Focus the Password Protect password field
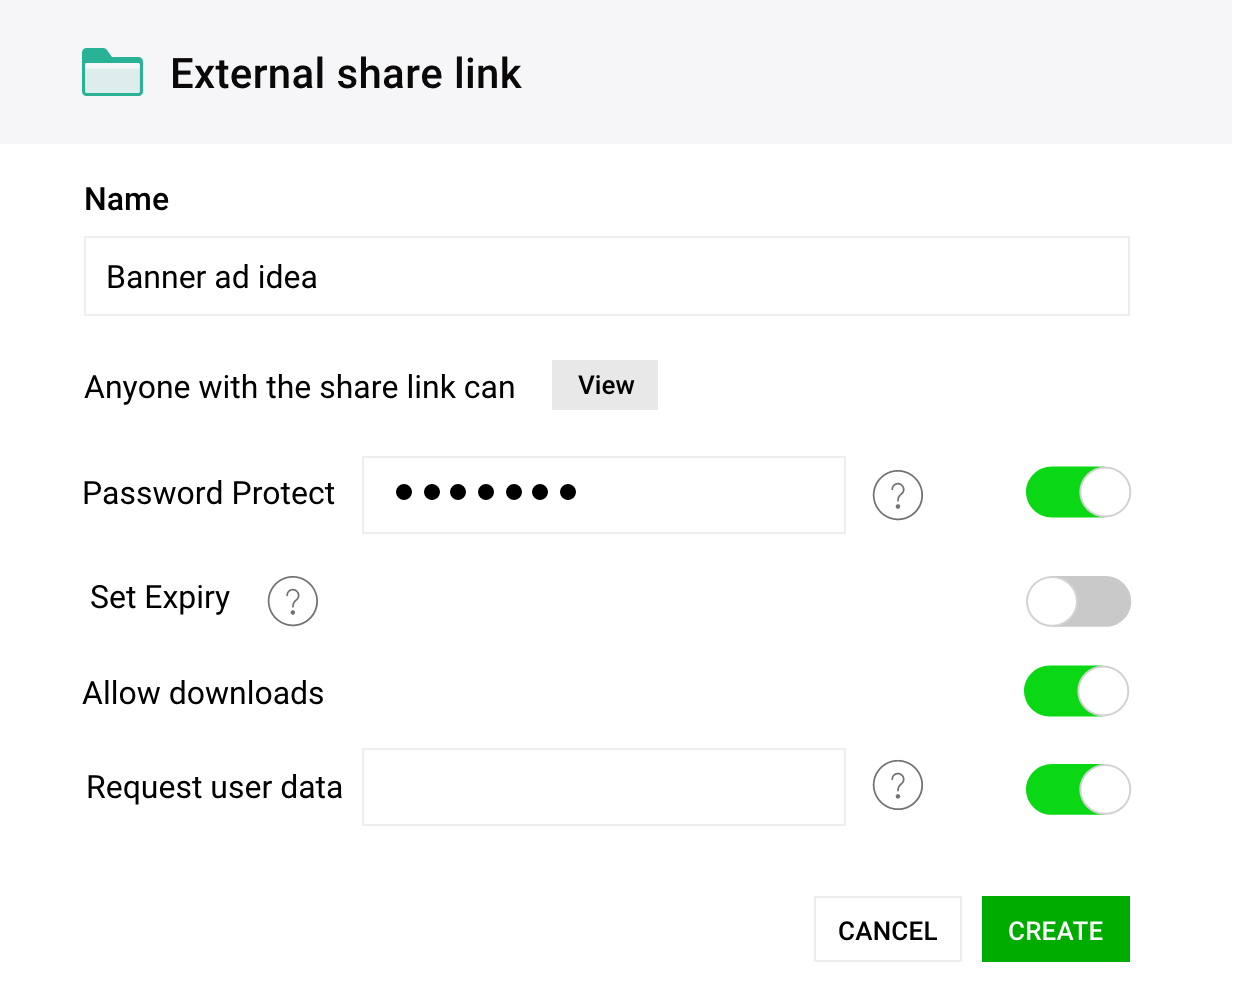Screen dimensions: 1234x1008 603,495
